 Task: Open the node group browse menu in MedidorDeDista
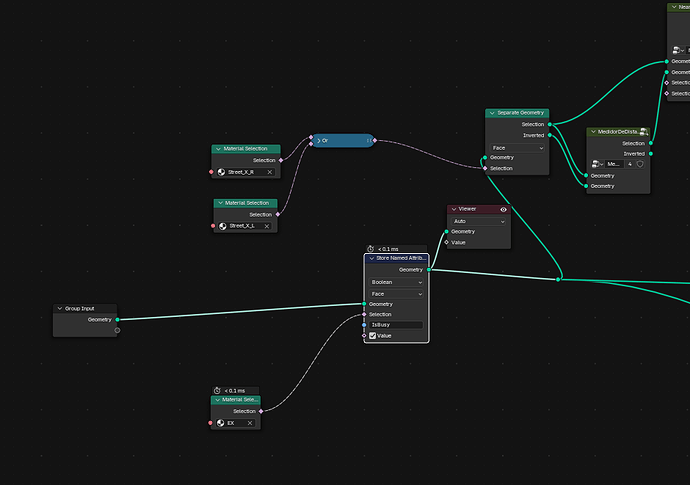(x=597, y=164)
